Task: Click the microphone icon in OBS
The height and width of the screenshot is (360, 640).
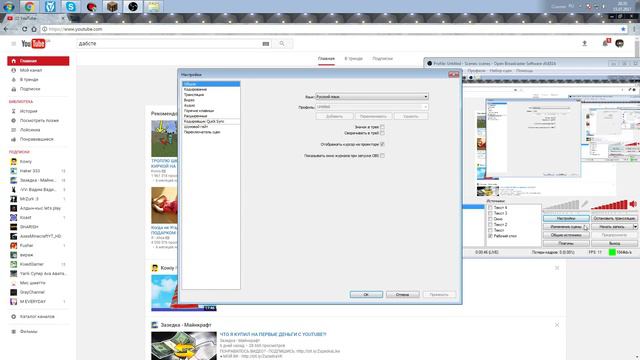Action: (x=585, y=204)
